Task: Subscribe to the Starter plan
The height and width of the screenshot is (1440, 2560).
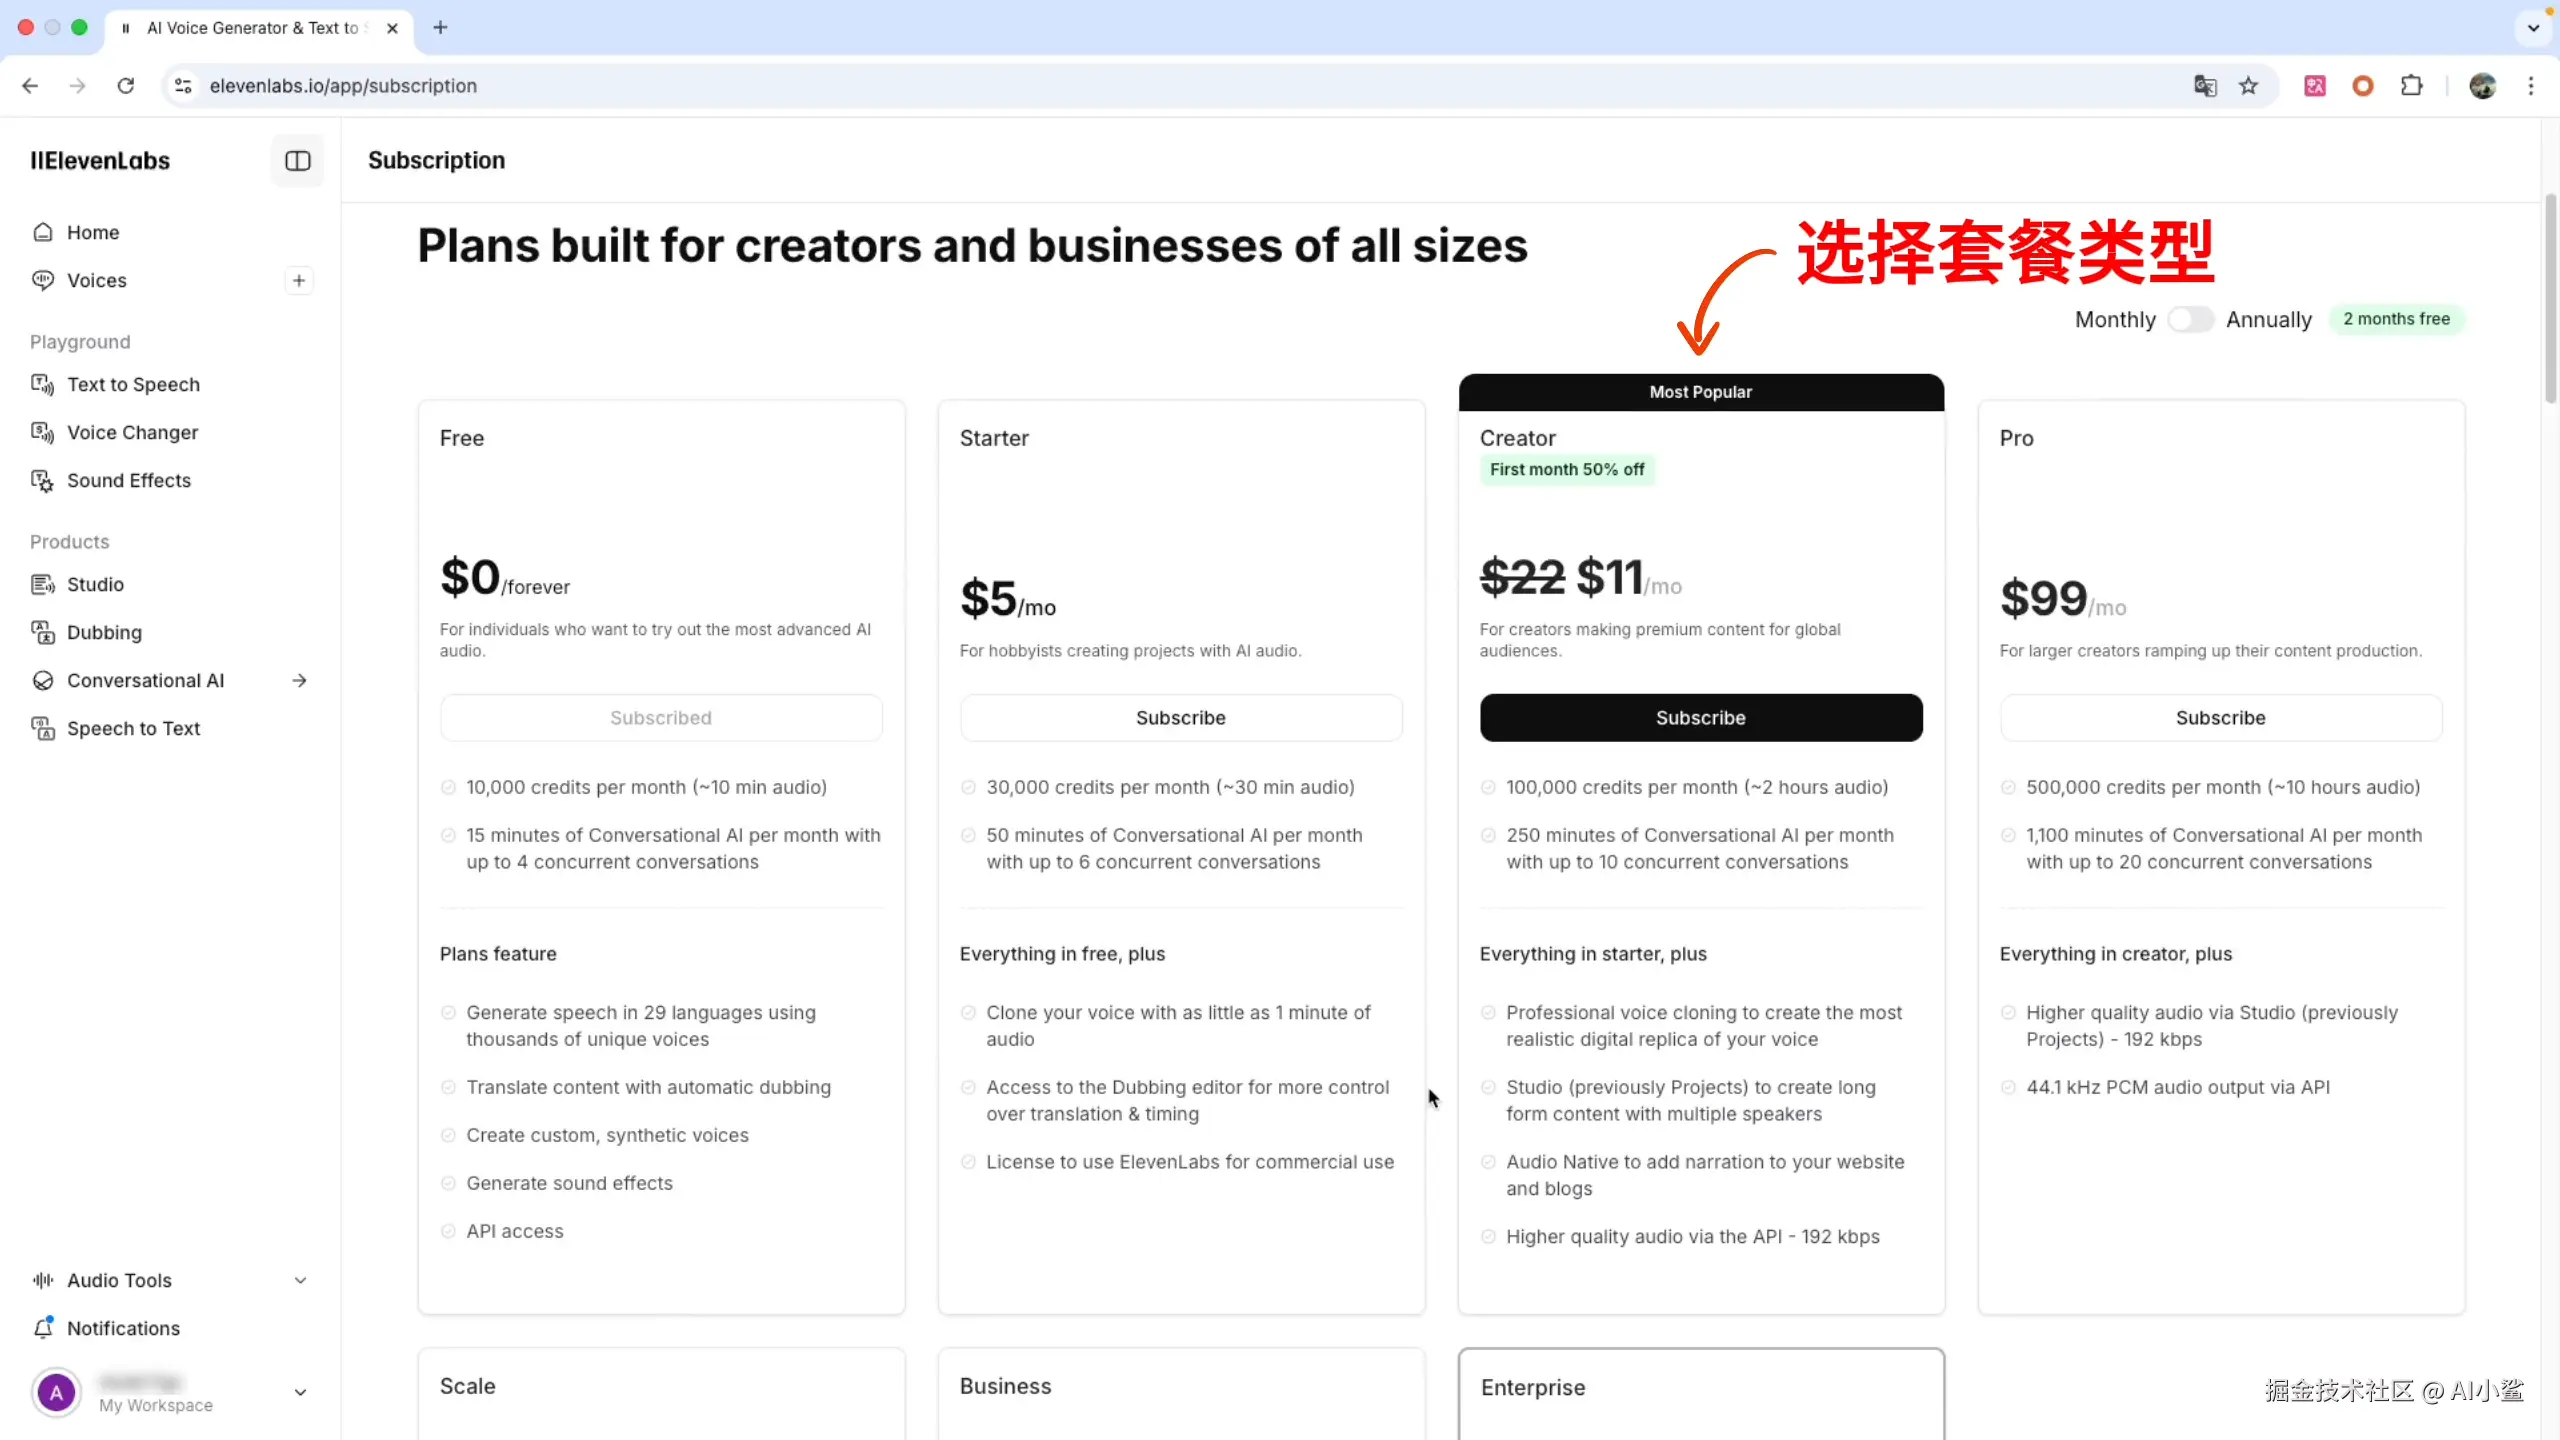Action: coord(1180,718)
